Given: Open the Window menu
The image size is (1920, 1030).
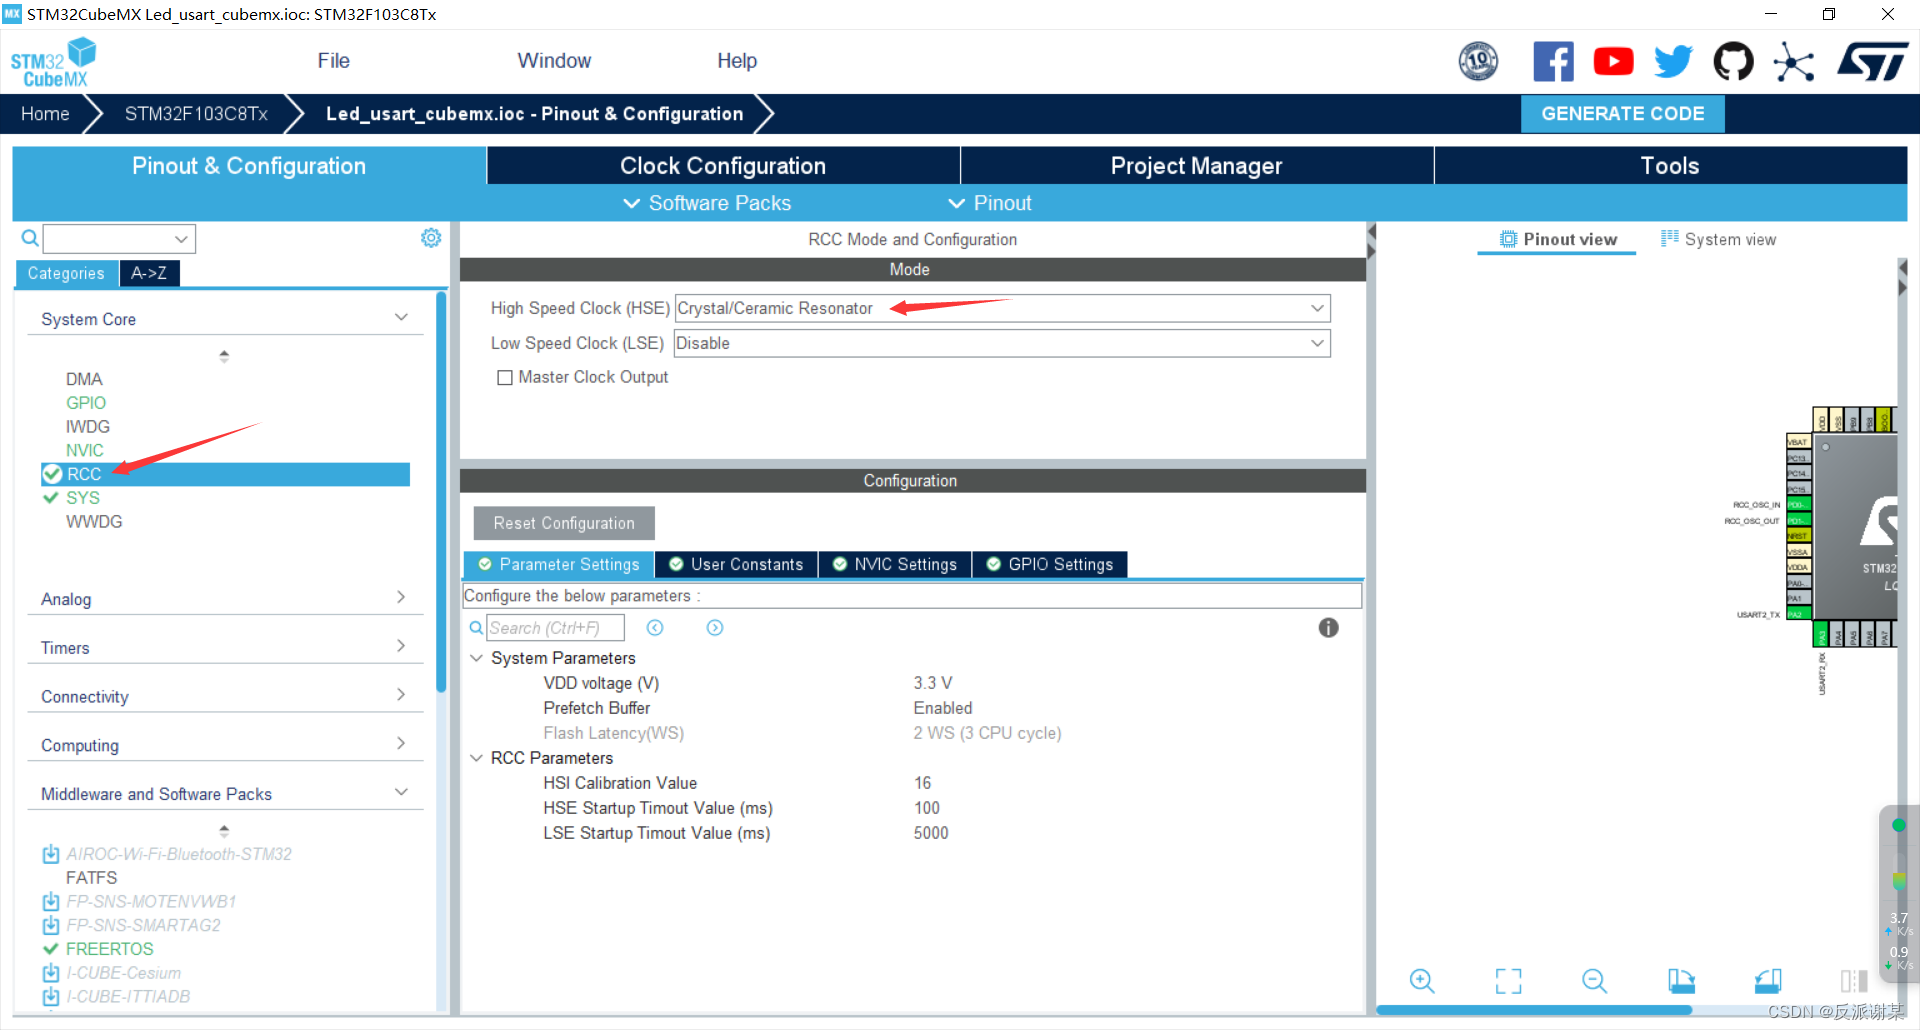Looking at the screenshot, I should pos(554,61).
